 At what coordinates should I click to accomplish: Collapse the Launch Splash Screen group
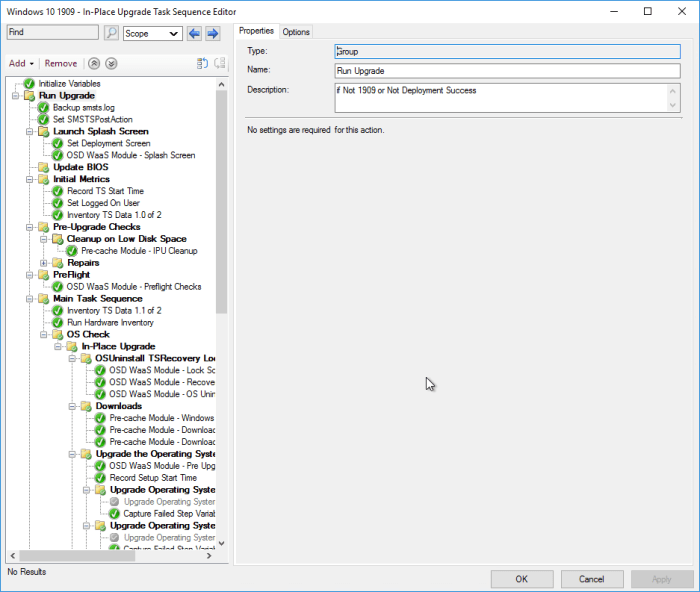click(x=30, y=131)
